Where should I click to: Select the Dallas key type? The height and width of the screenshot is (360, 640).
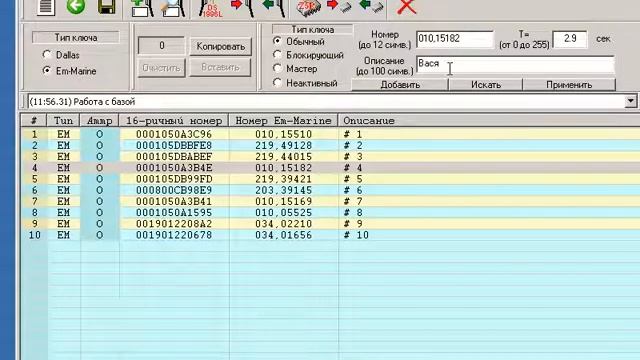[47, 54]
